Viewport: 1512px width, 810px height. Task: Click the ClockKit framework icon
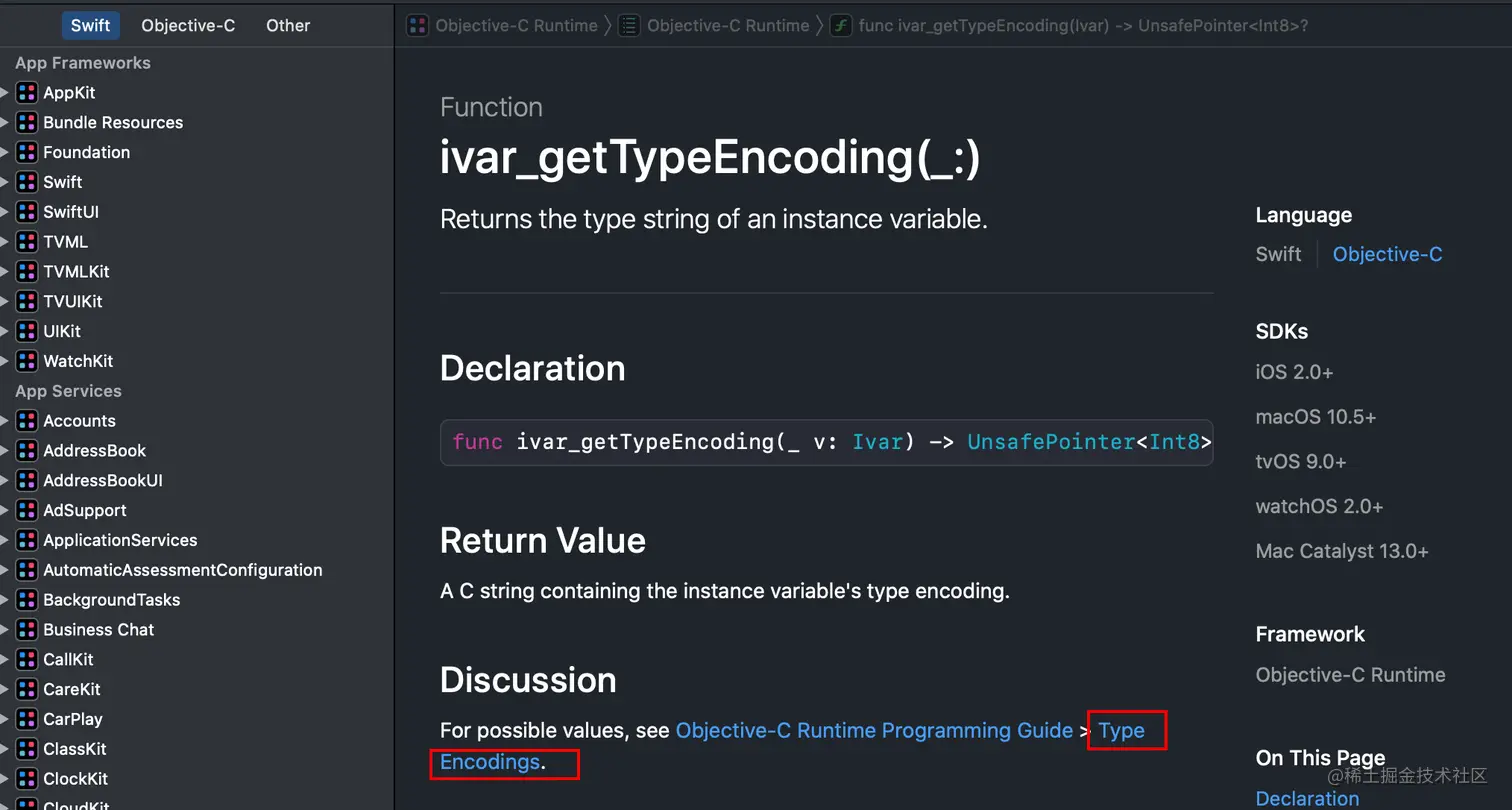tap(27, 779)
